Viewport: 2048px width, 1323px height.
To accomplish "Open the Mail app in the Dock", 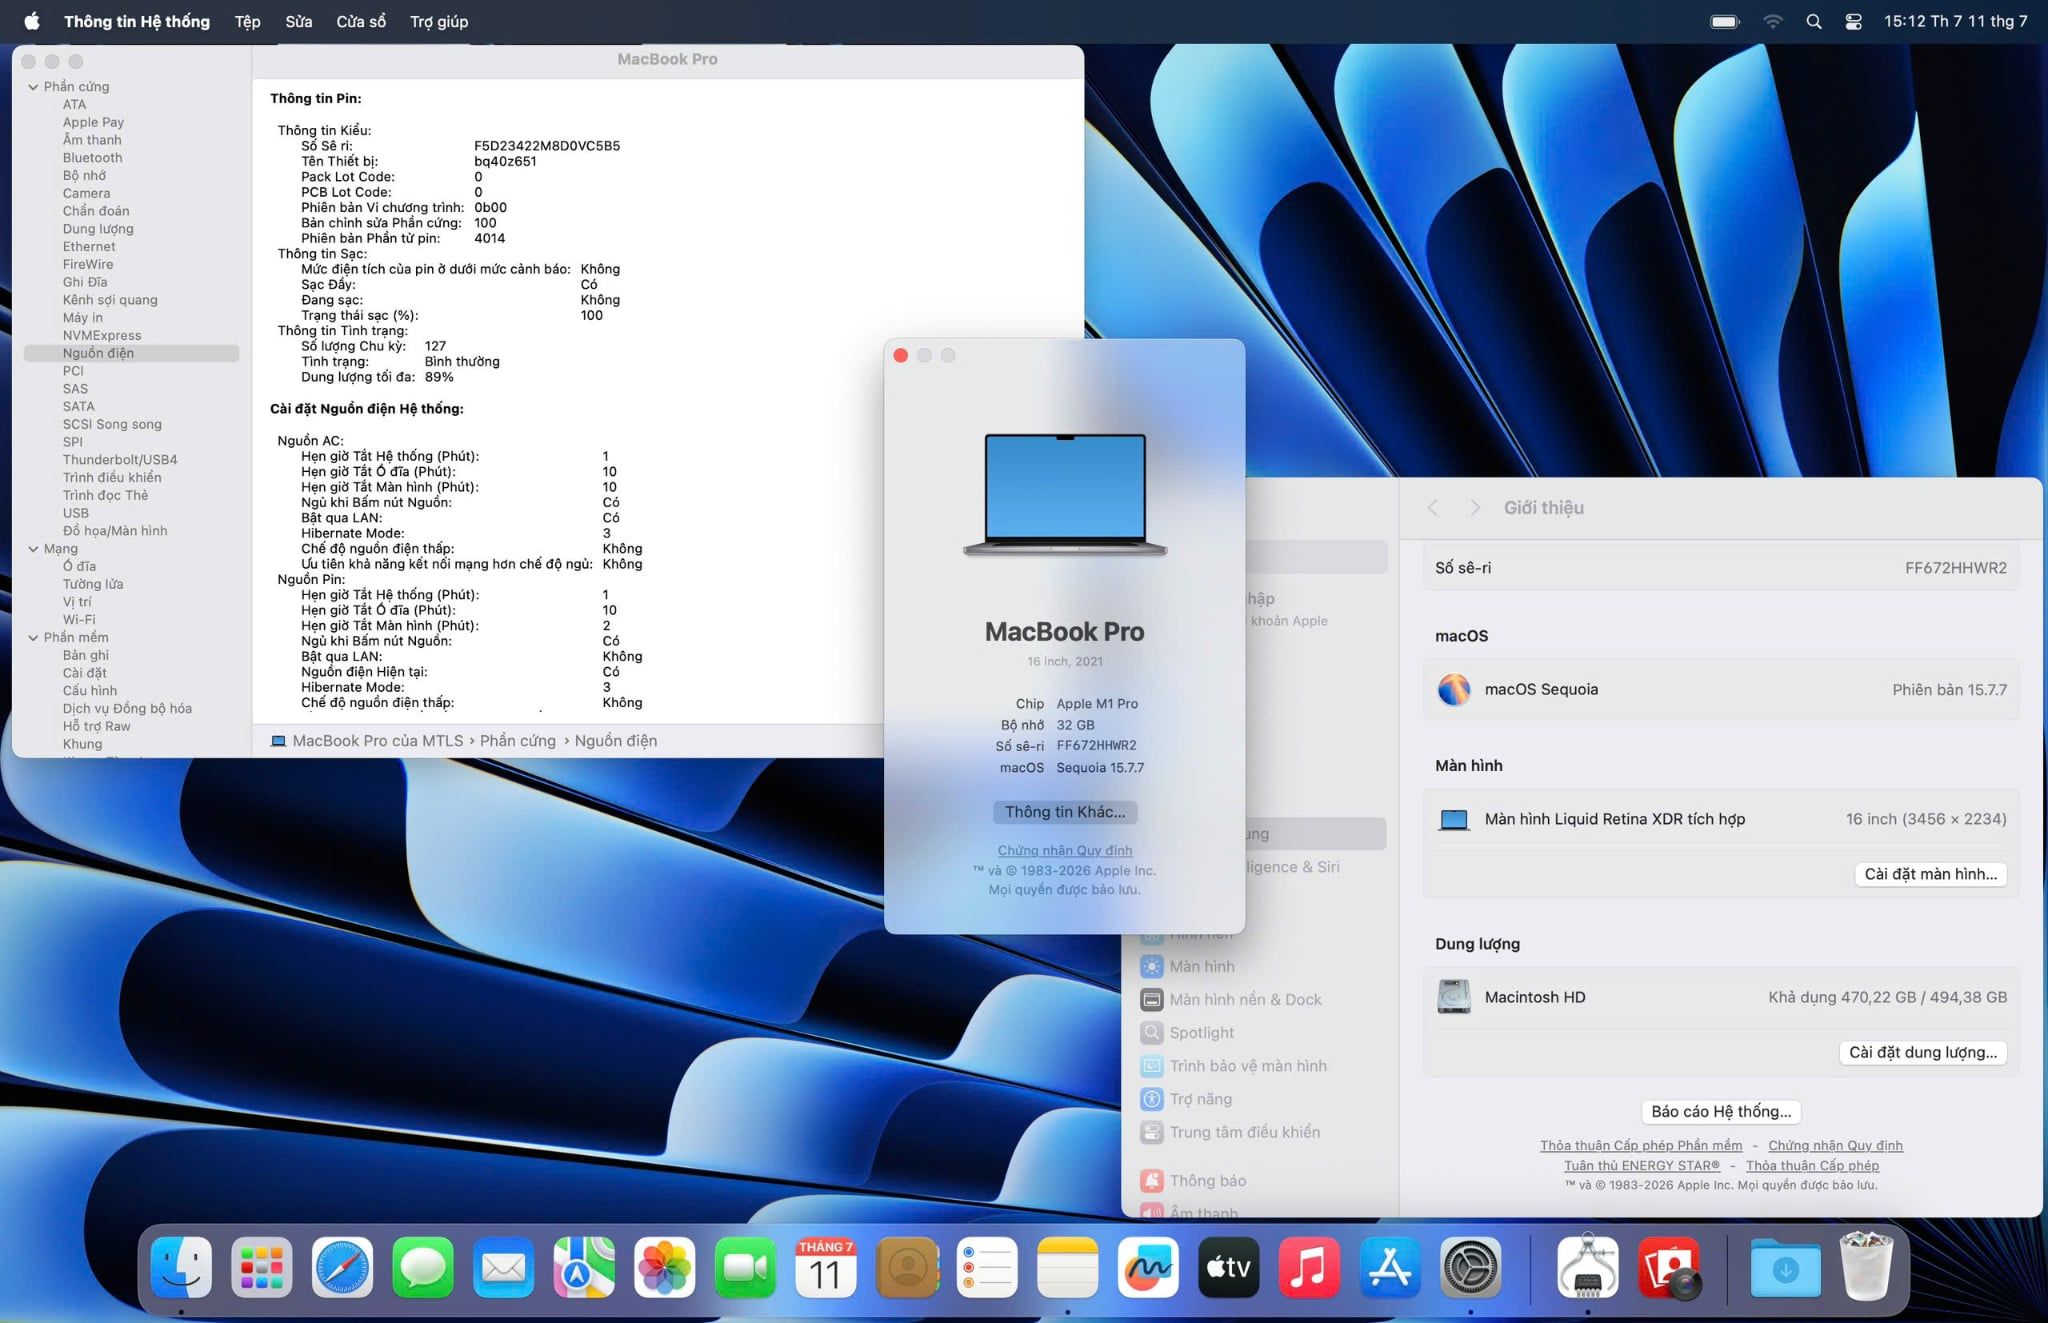I will pos(503,1268).
